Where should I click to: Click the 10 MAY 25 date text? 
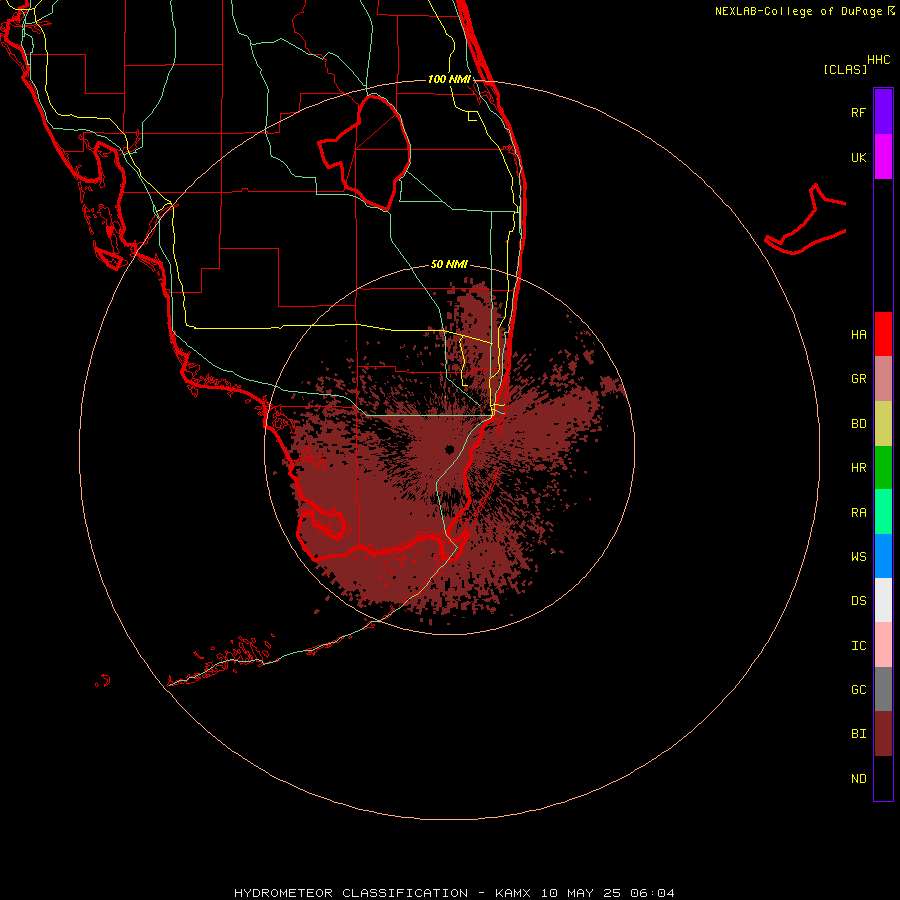tap(580, 893)
